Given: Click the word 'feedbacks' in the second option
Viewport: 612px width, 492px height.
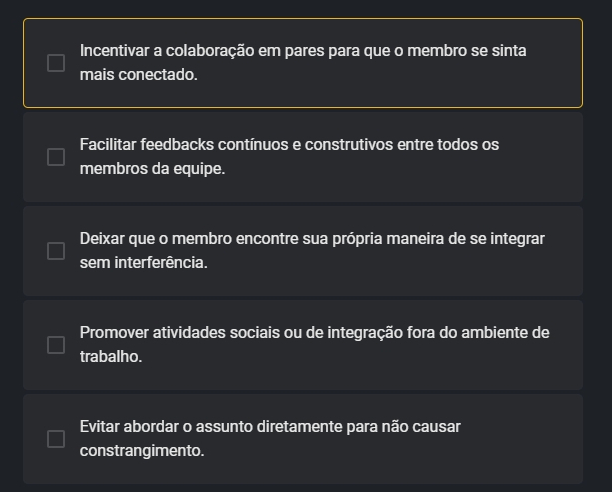Looking at the screenshot, I should [177, 145].
